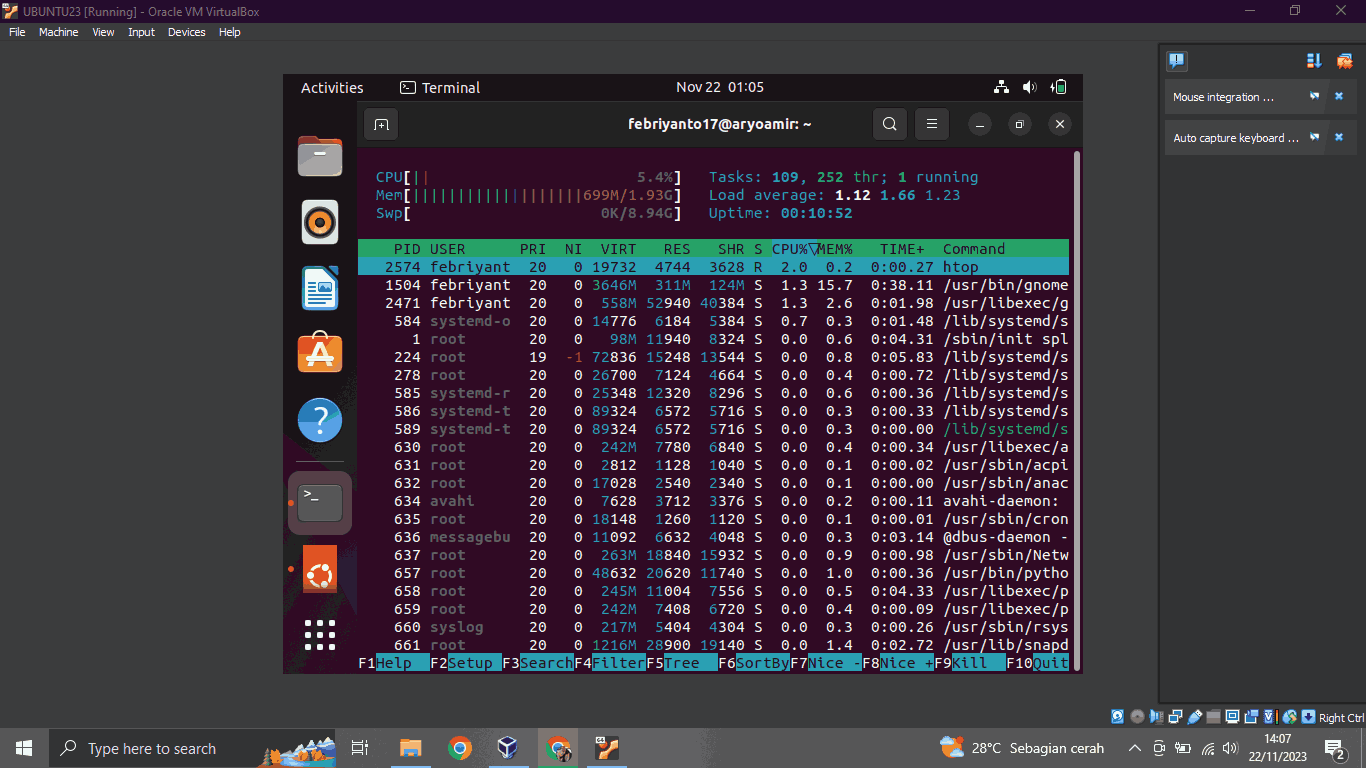This screenshot has height=768, width=1366.
Task: Open Ubuntu system status menu
Action: (1030, 87)
